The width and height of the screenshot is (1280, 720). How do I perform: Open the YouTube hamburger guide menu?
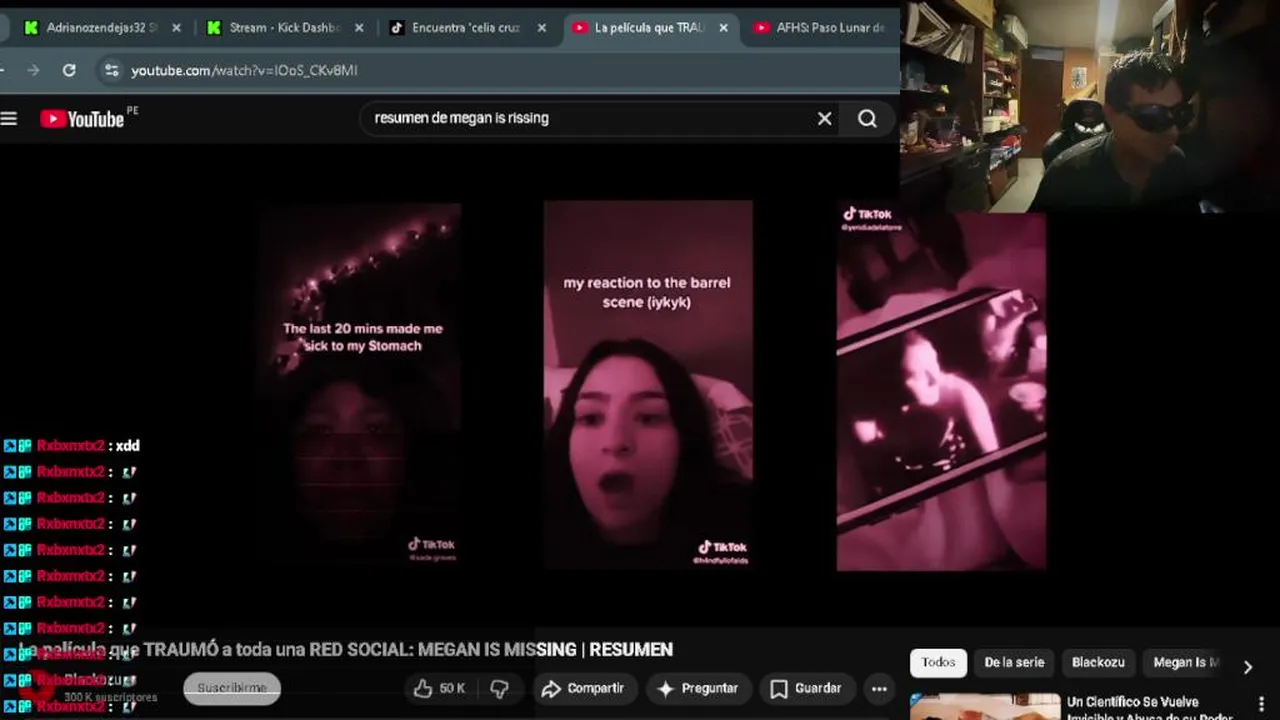pos(9,119)
